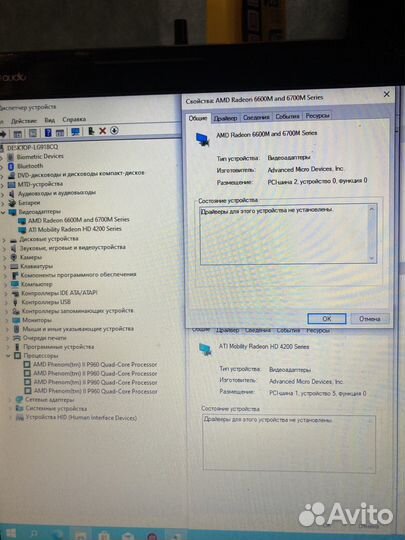Switch to Сведения tab in AMD Radeon 6600M dialog
This screenshot has width=405, height=540.
tap(256, 117)
